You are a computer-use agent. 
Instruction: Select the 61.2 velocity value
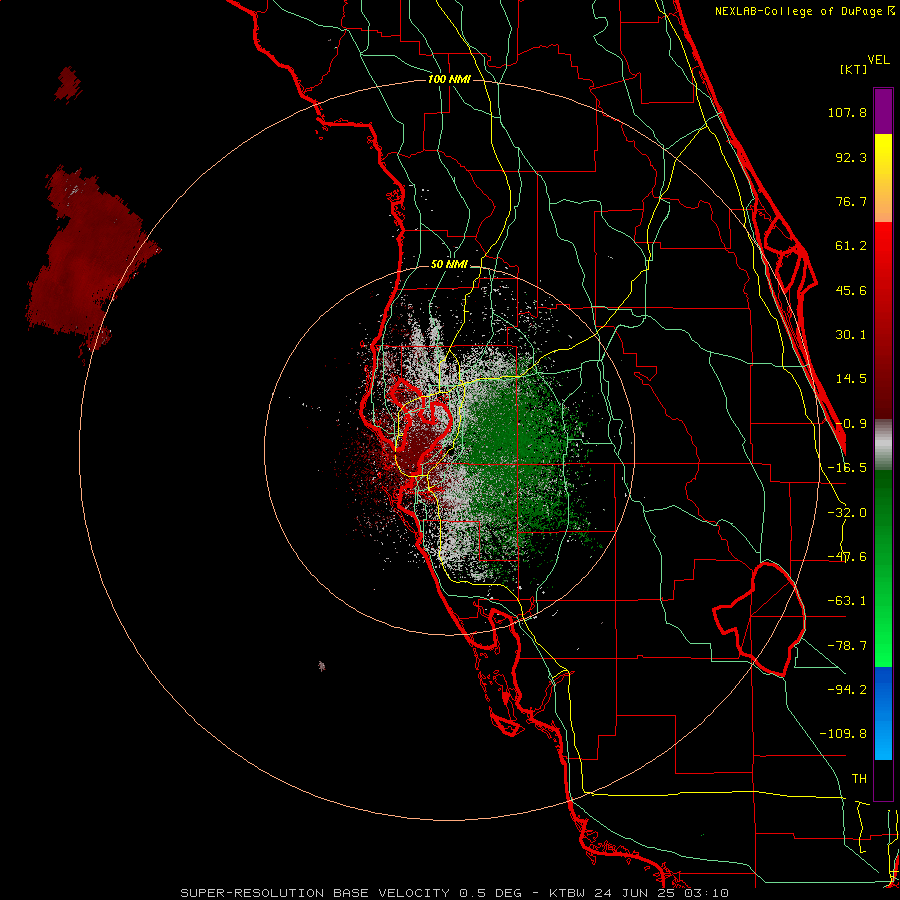pos(851,246)
